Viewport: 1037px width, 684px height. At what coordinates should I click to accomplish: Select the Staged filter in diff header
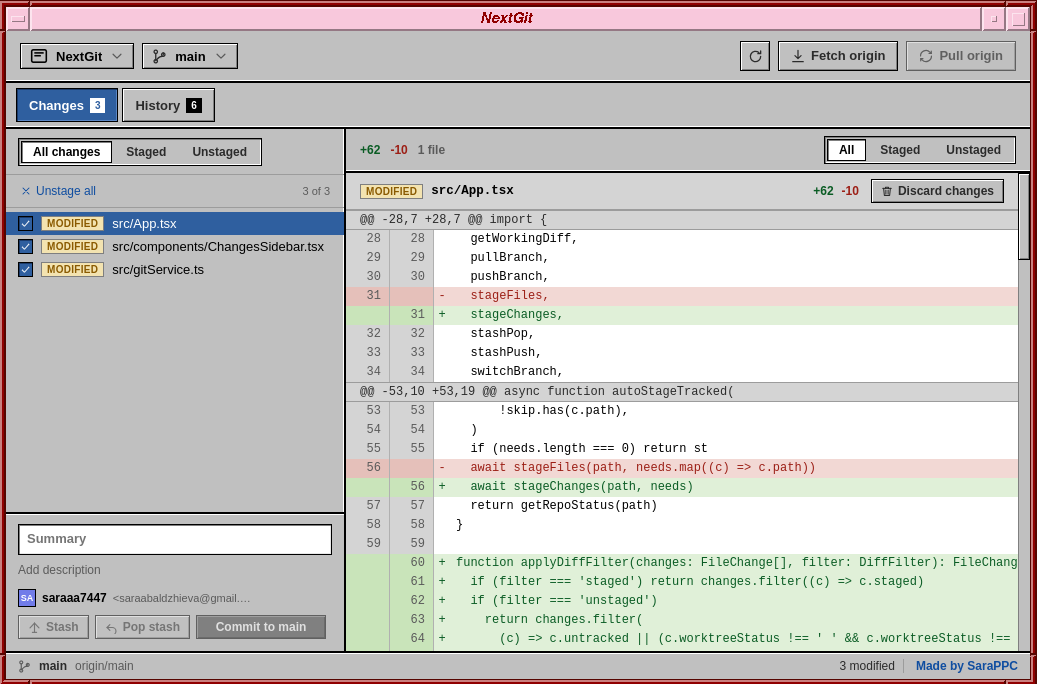point(899,150)
